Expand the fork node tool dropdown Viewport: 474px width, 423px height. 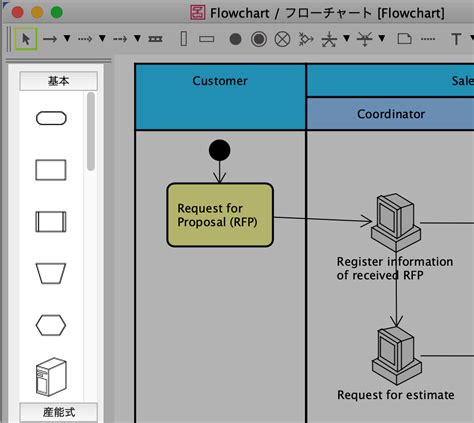(x=346, y=39)
